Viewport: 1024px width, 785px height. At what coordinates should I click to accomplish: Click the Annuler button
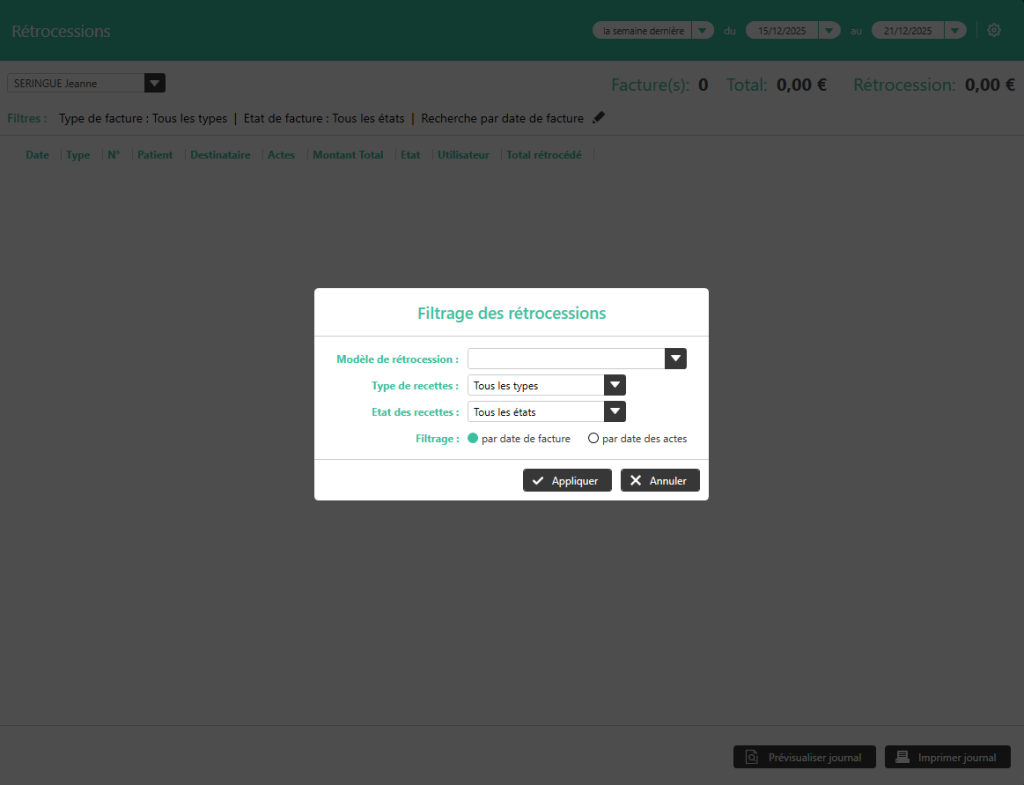(660, 481)
